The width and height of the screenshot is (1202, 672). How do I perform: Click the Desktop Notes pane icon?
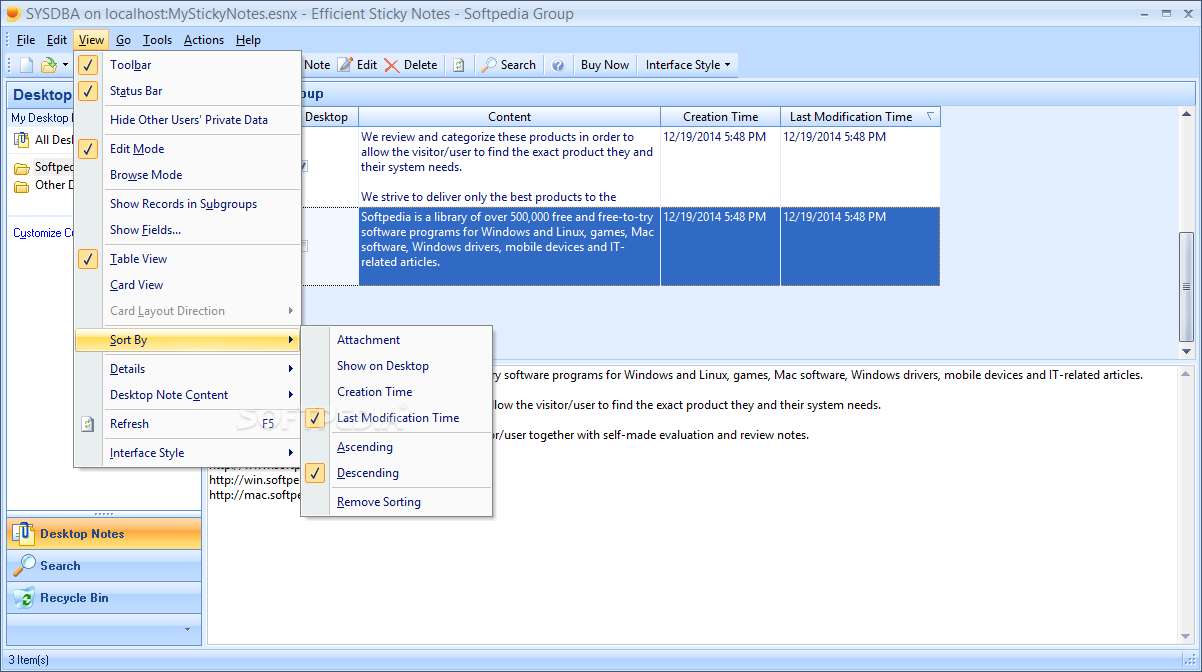[24, 533]
